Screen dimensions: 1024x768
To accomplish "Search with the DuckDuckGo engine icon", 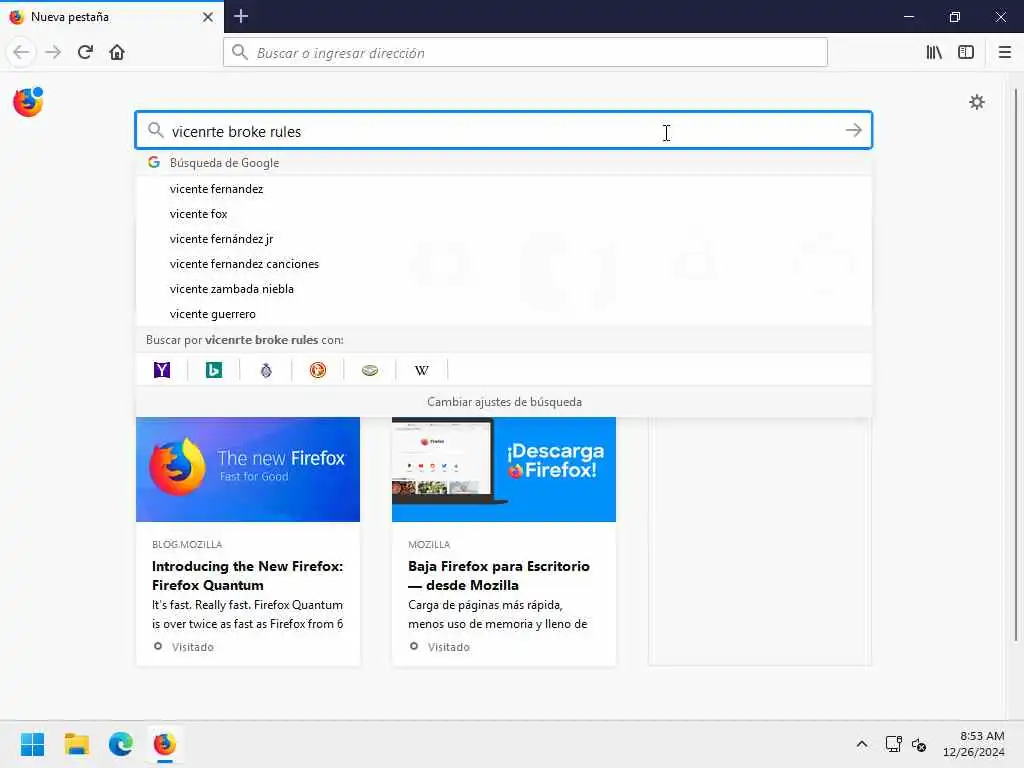I will click(317, 370).
